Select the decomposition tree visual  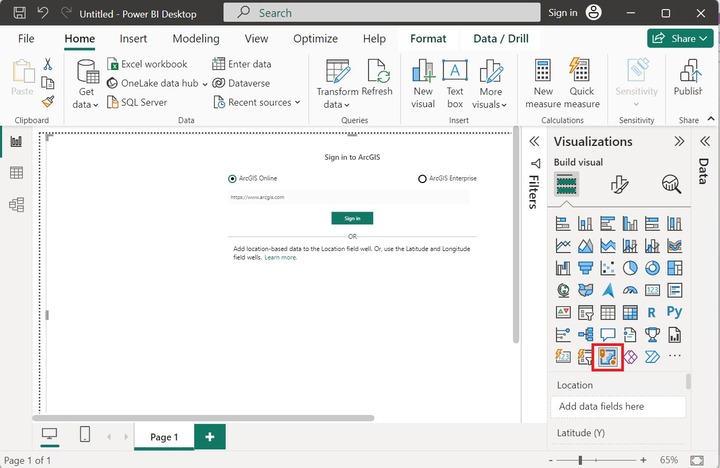585,335
